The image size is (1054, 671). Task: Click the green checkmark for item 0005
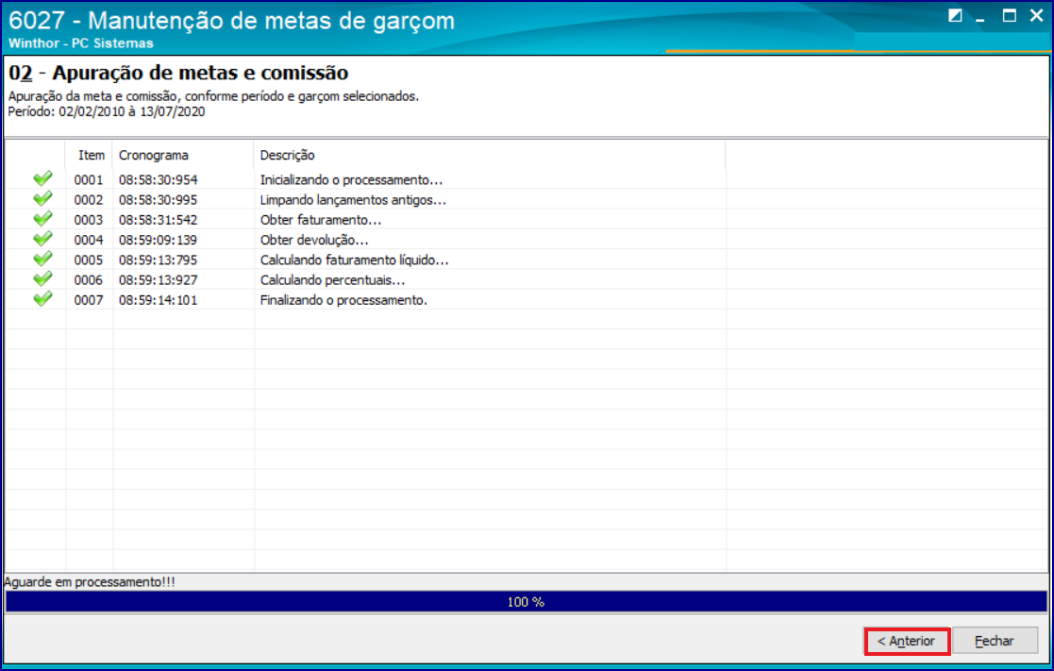point(42,260)
